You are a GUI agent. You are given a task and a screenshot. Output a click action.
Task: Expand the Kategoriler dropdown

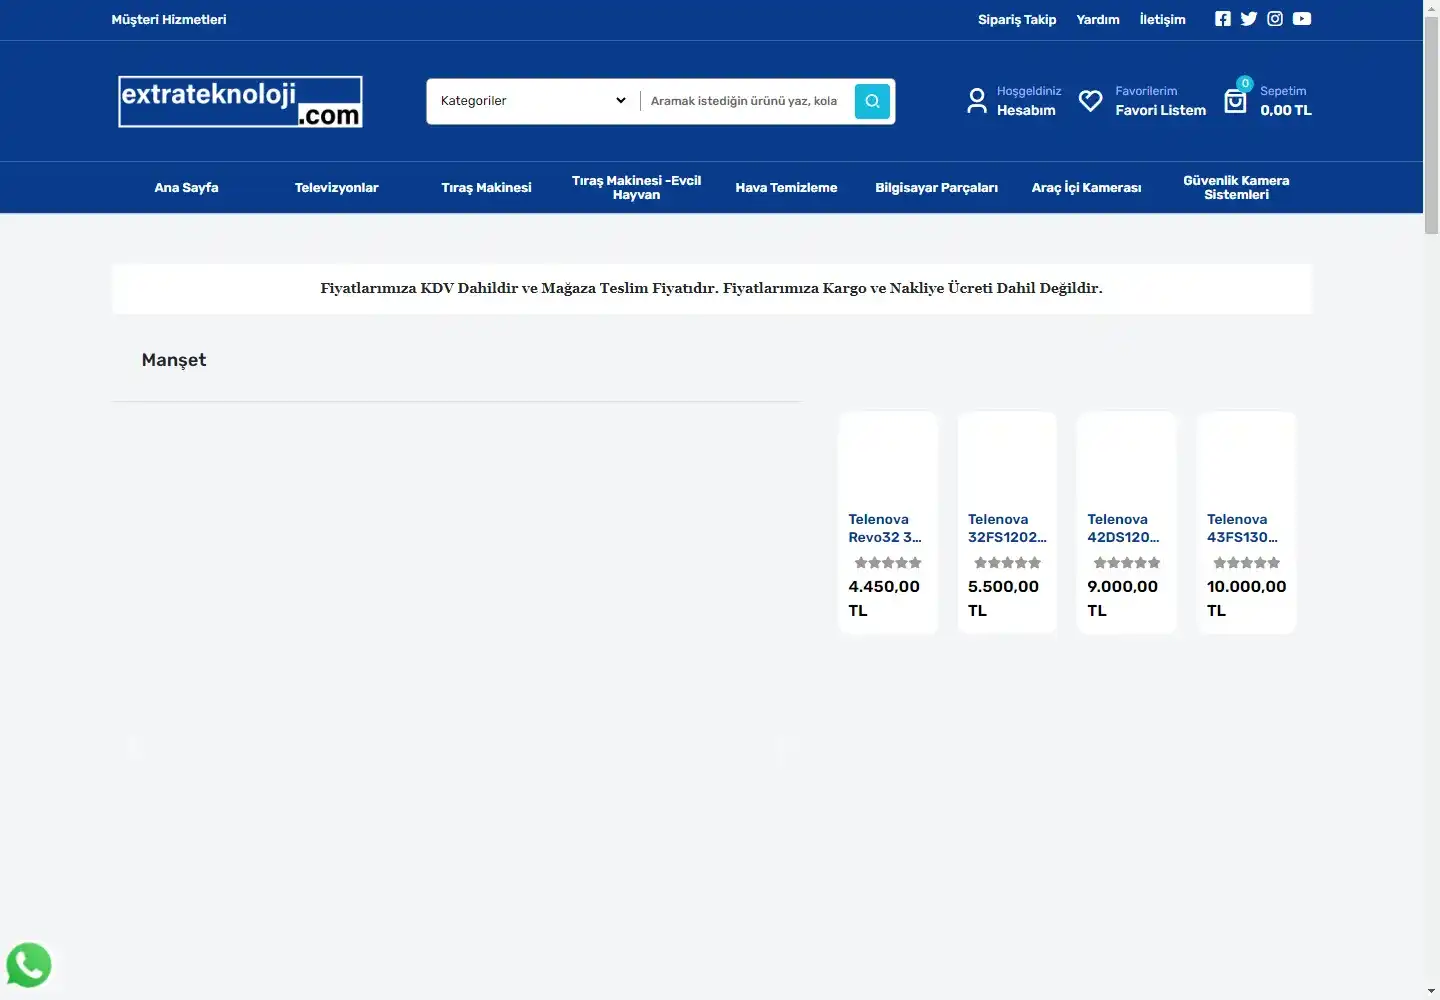[533, 101]
